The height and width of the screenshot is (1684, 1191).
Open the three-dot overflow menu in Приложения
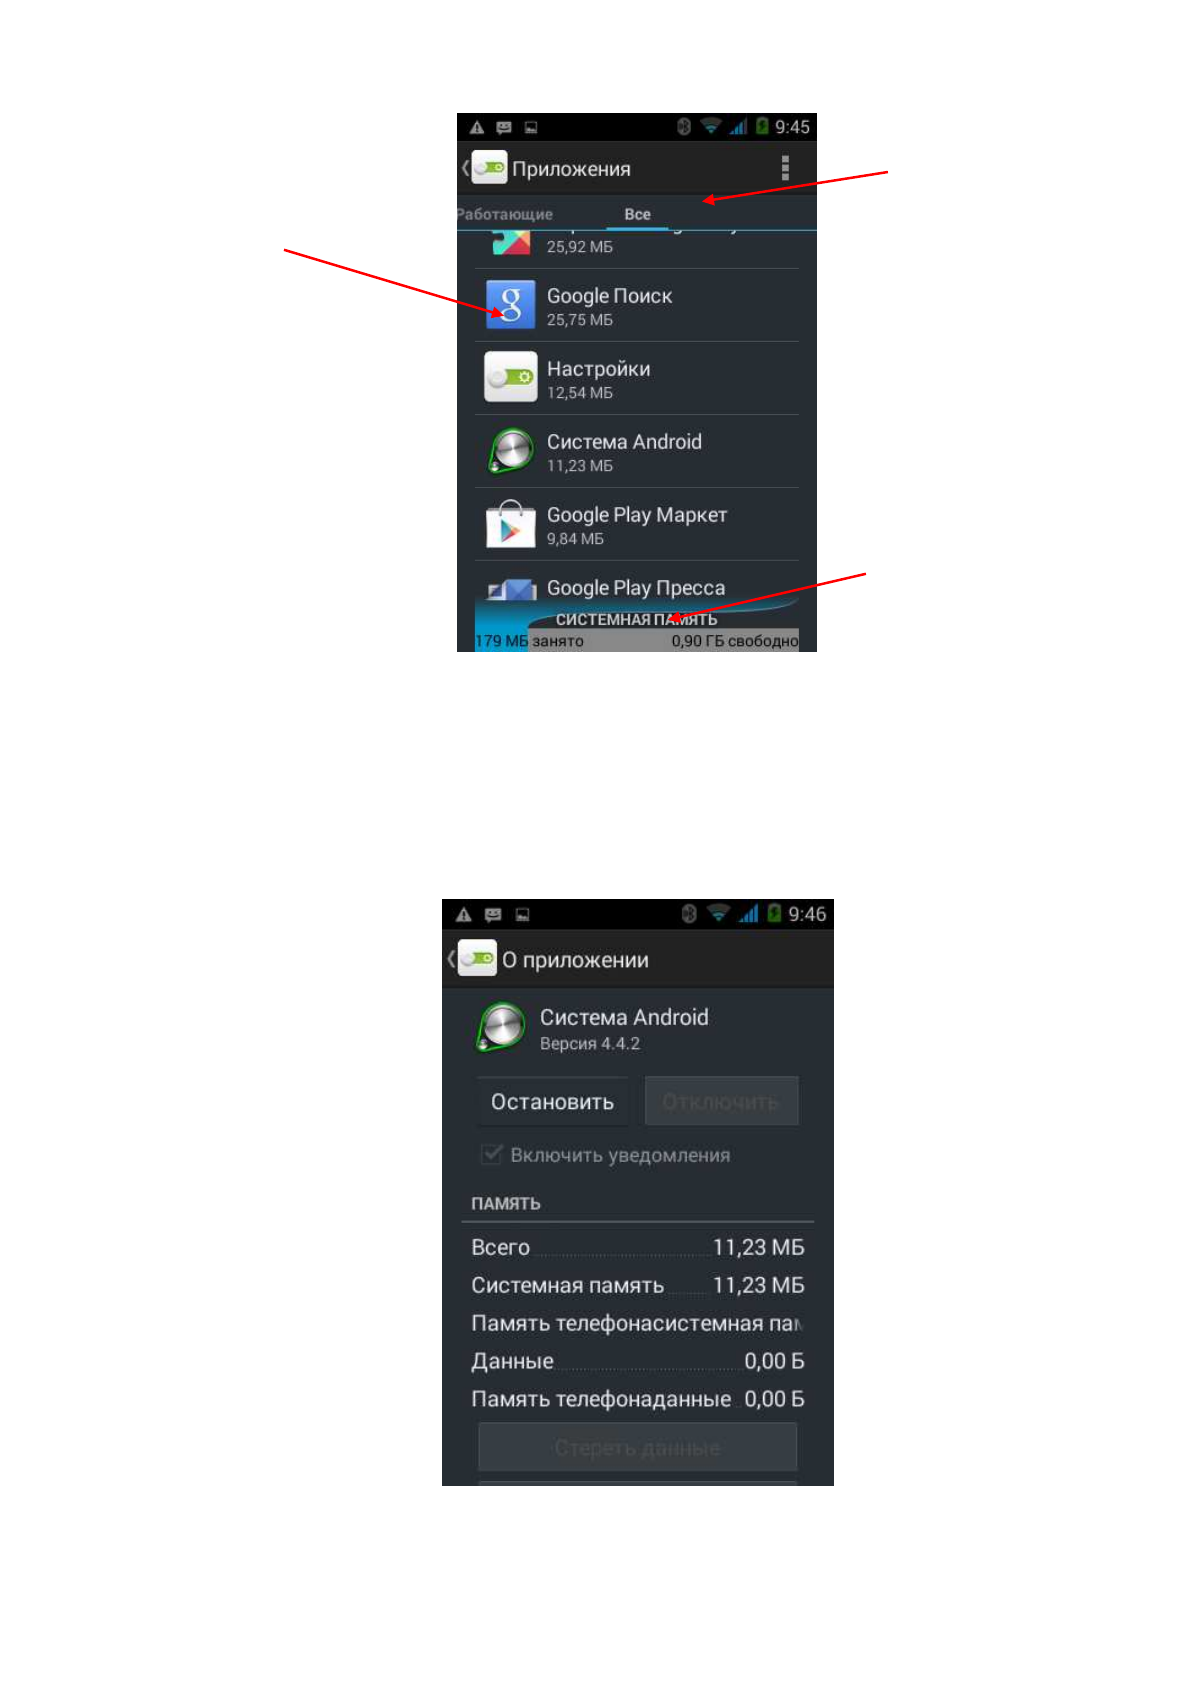(x=785, y=168)
